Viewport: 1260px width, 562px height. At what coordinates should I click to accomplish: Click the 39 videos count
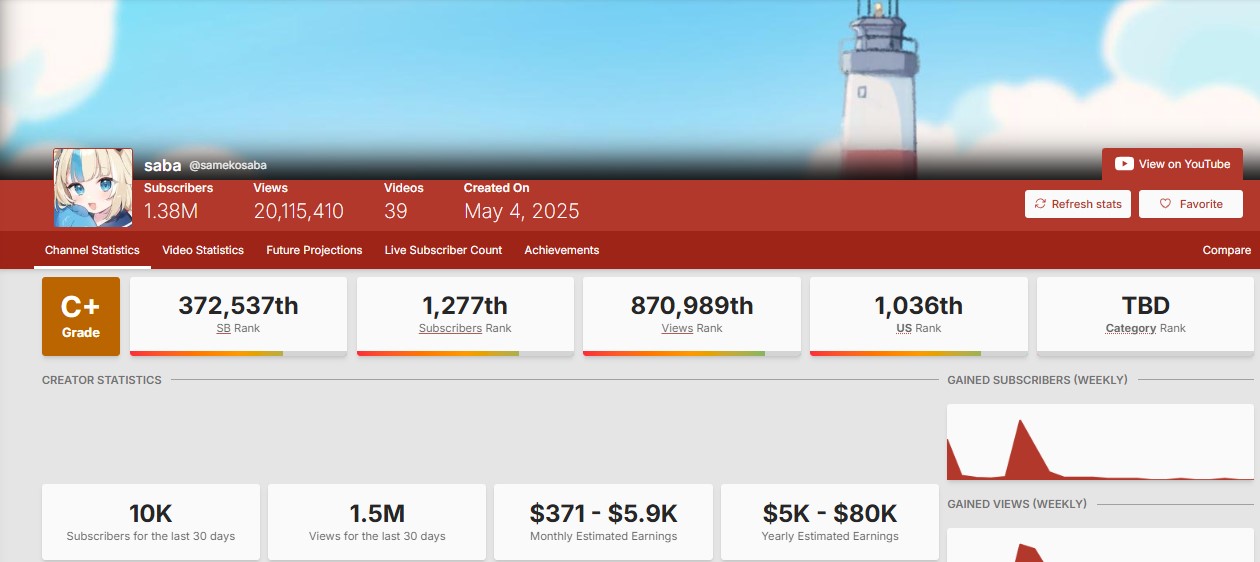click(396, 211)
